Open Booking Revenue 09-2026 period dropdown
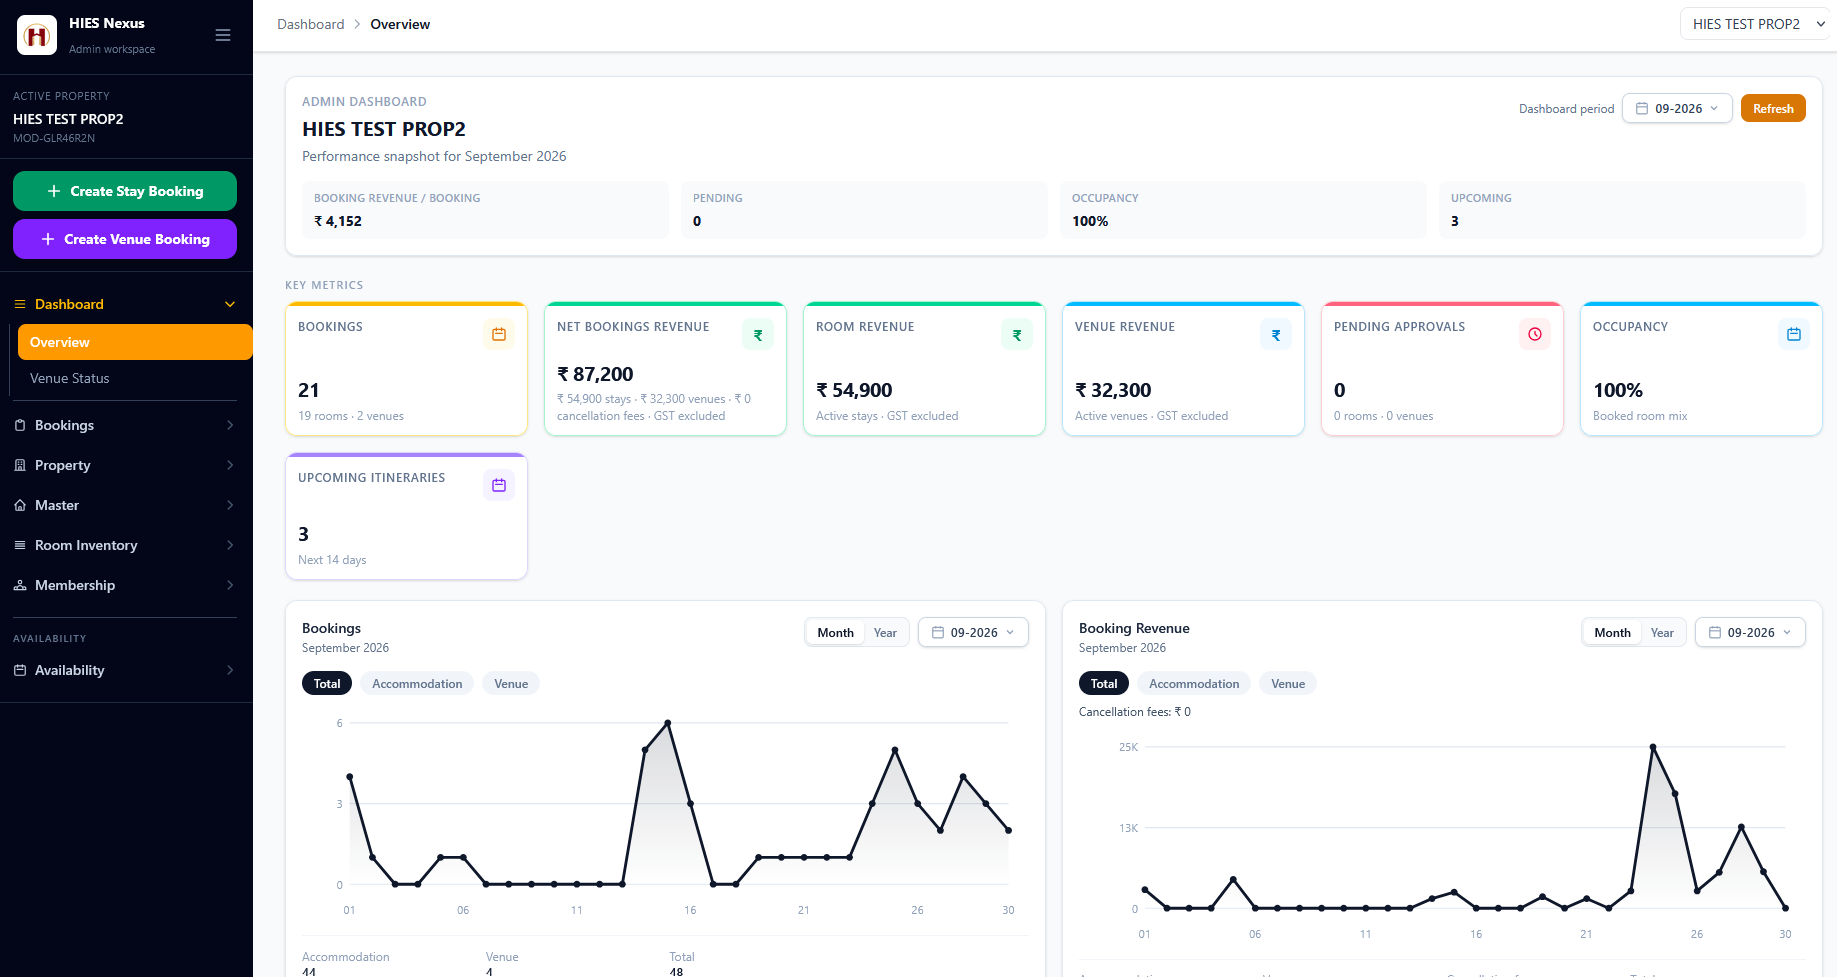This screenshot has height=977, width=1837. point(1750,632)
